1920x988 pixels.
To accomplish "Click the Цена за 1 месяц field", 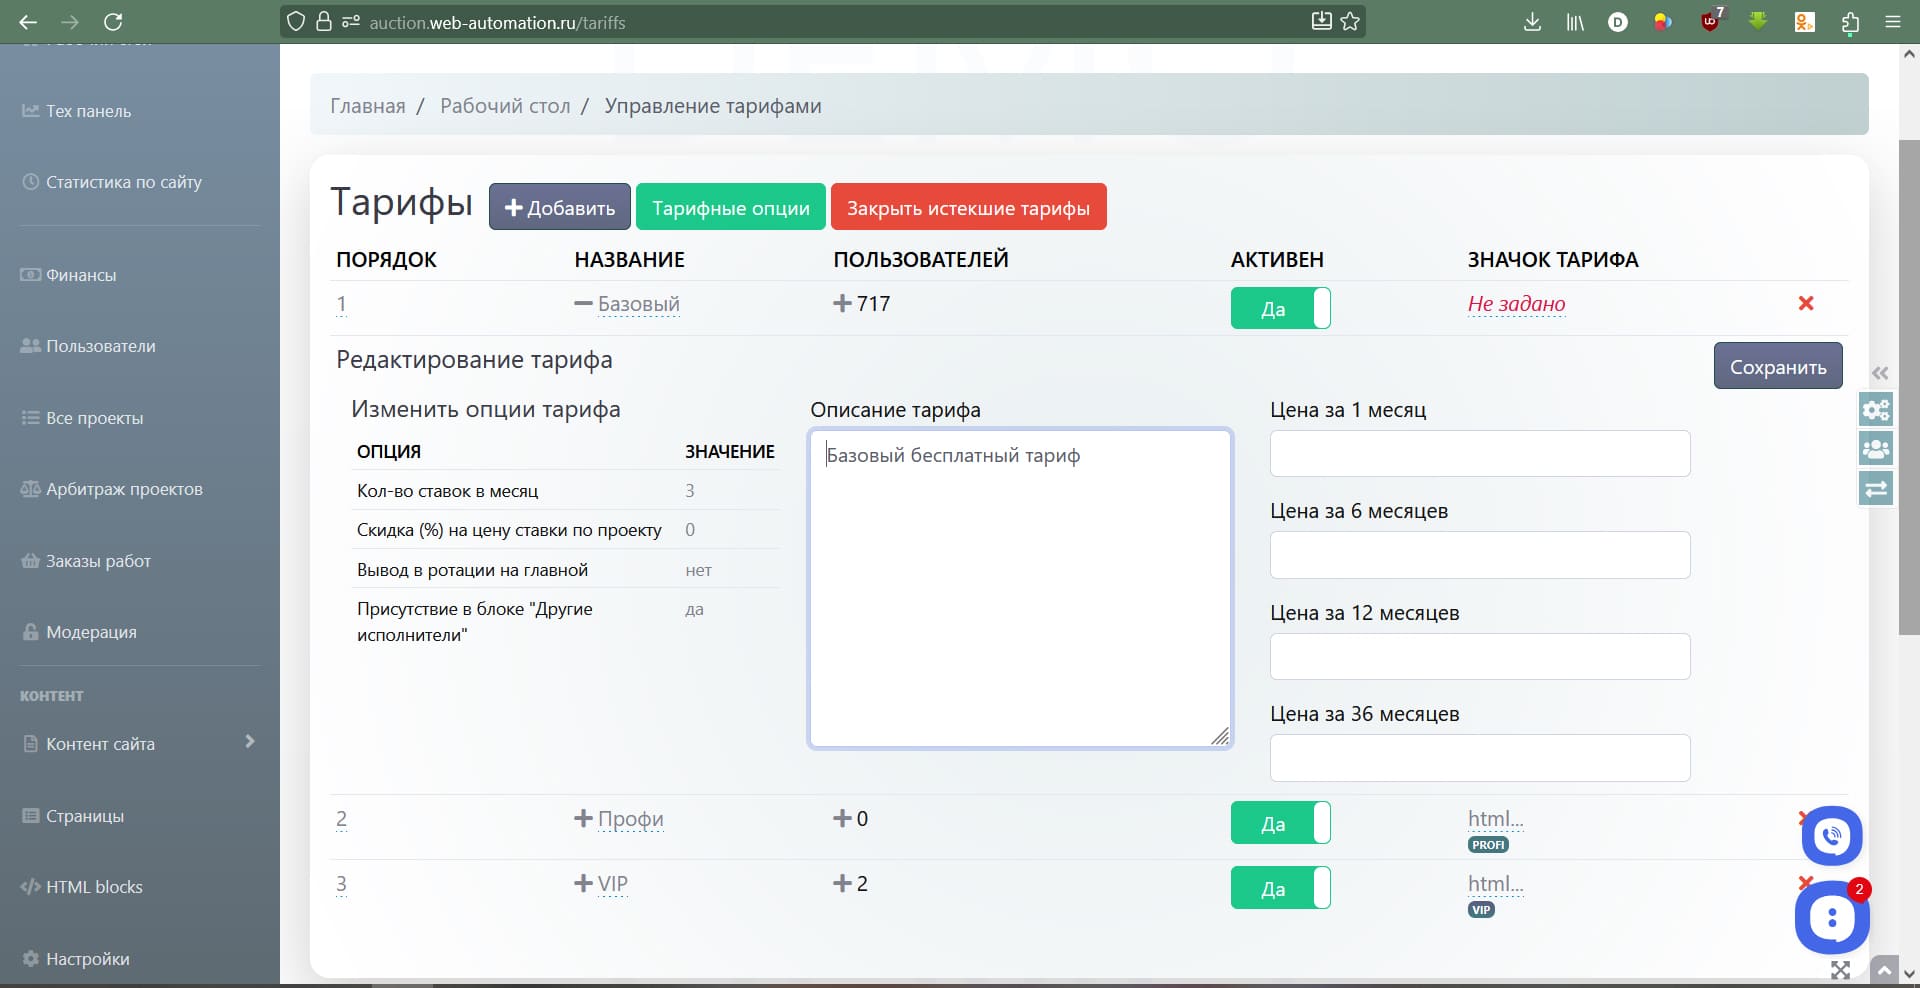I will tap(1479, 454).
